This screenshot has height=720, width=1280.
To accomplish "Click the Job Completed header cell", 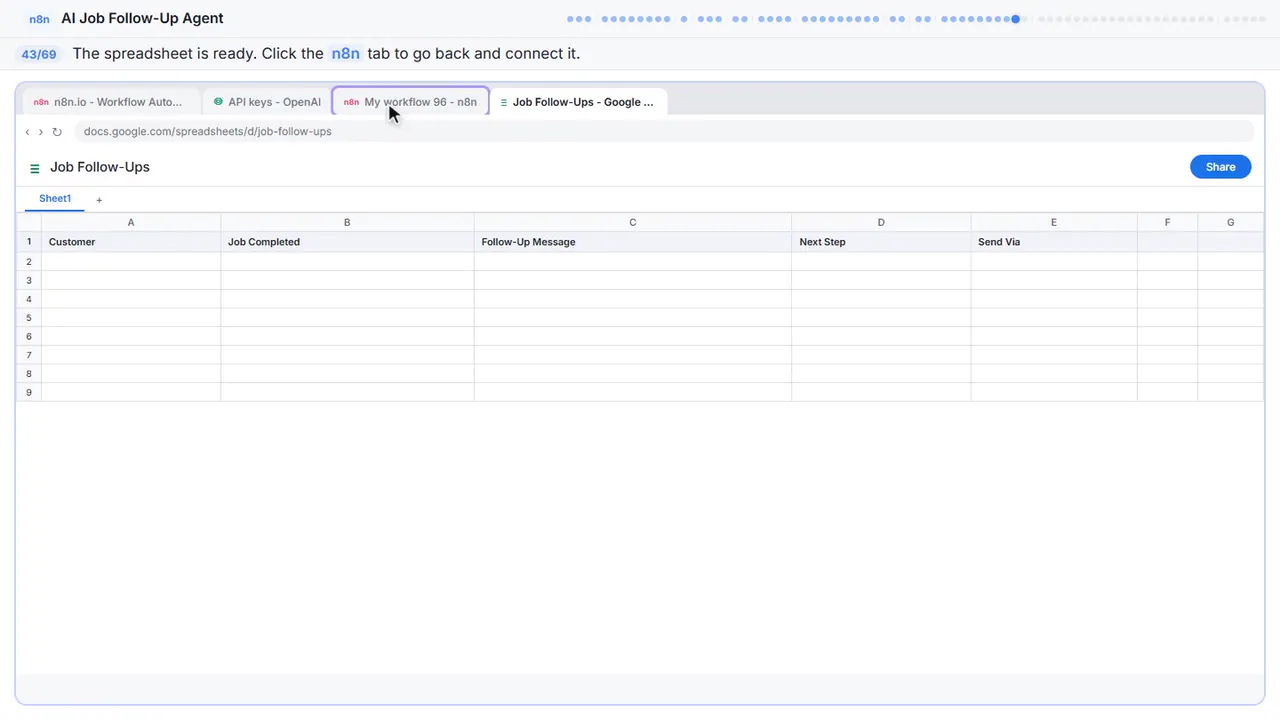I will tap(347, 242).
